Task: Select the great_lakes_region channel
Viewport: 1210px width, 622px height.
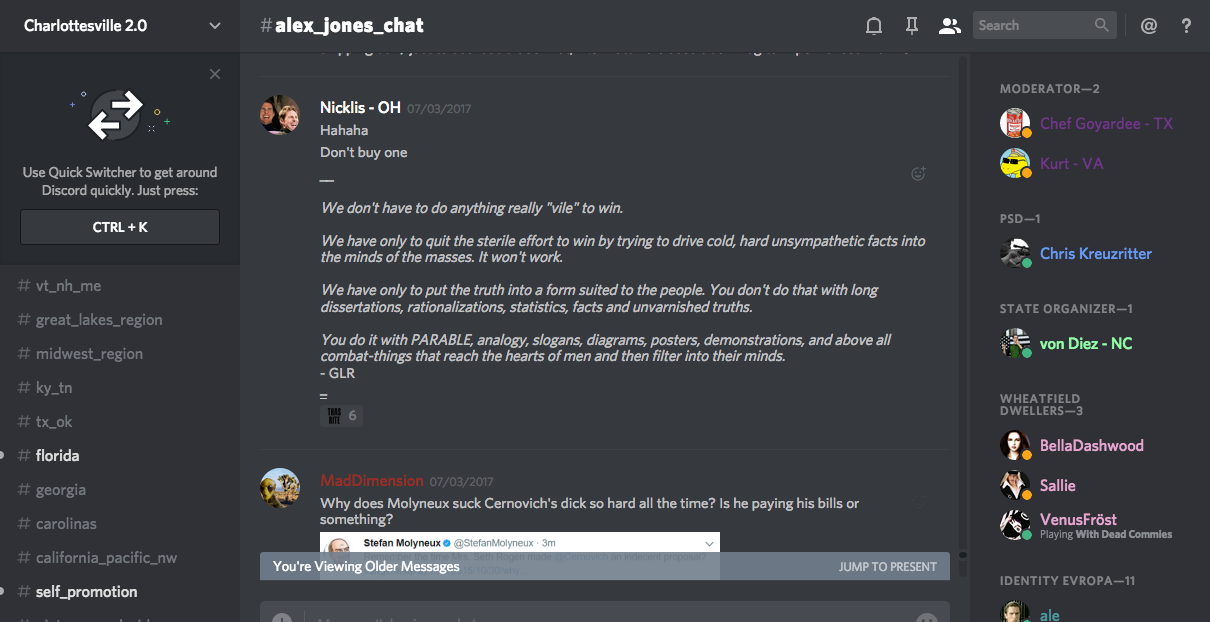Action: [x=98, y=320]
